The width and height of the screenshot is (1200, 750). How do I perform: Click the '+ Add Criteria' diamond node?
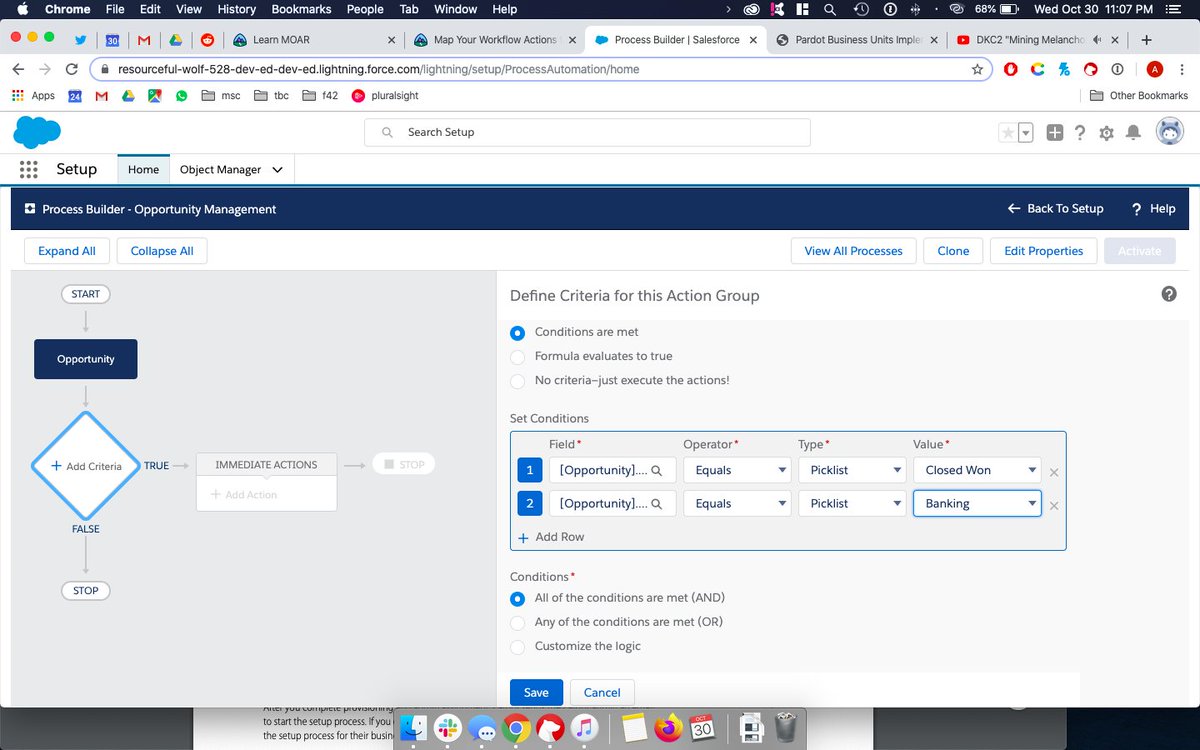[86, 466]
